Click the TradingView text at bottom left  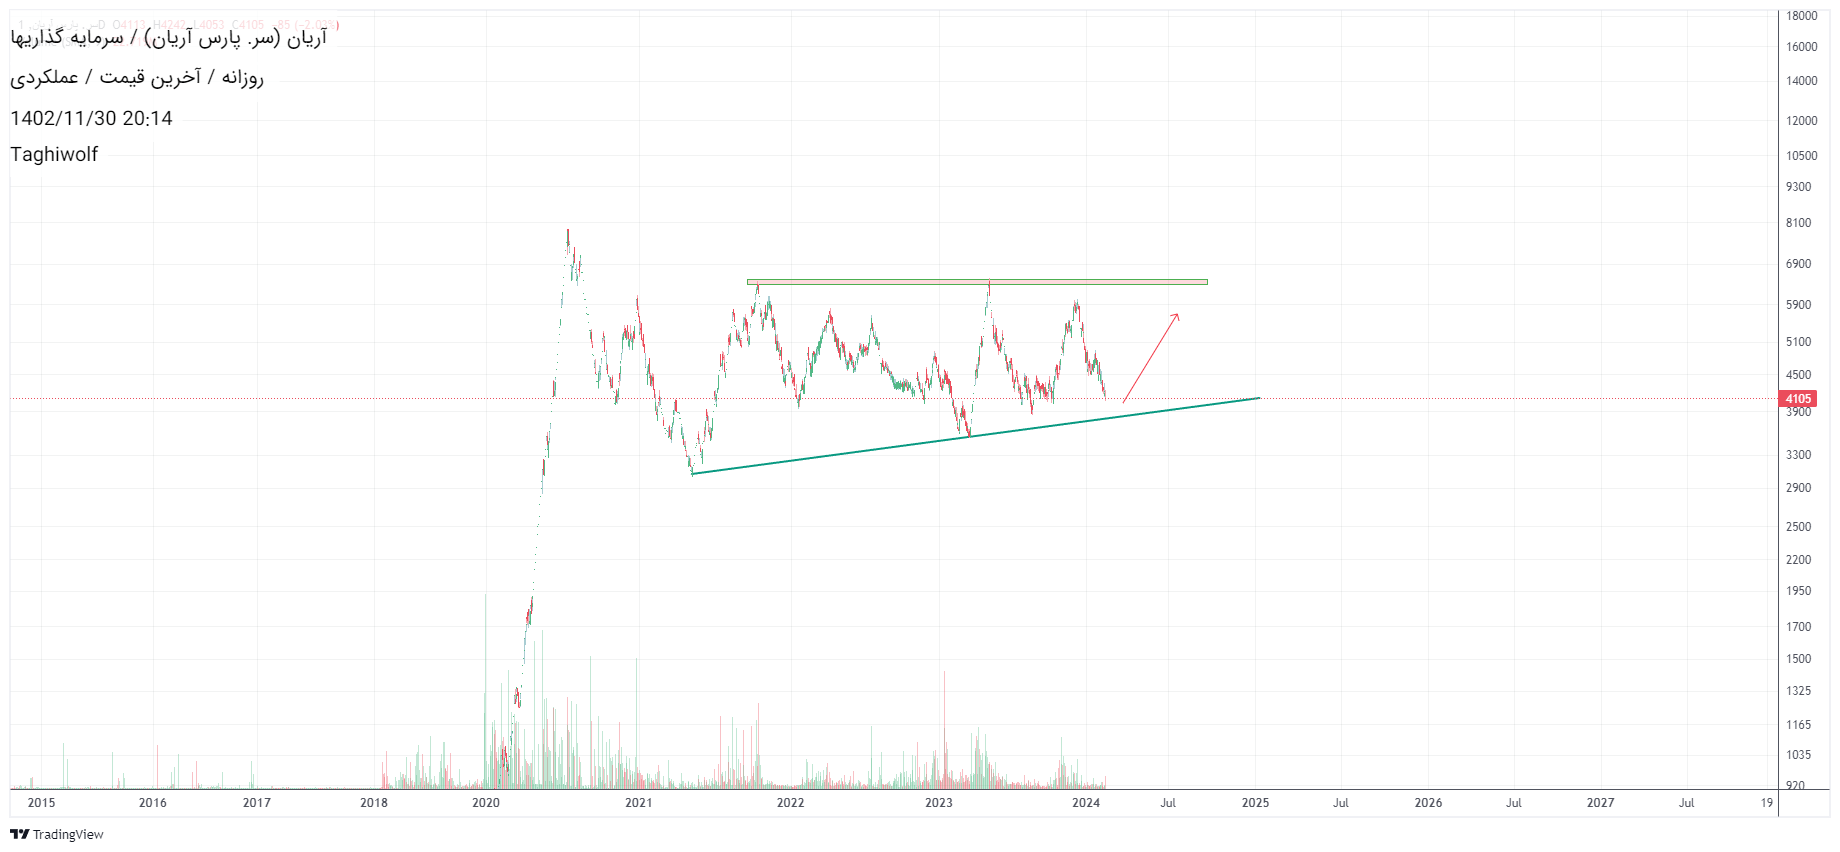pyautogui.click(x=68, y=834)
